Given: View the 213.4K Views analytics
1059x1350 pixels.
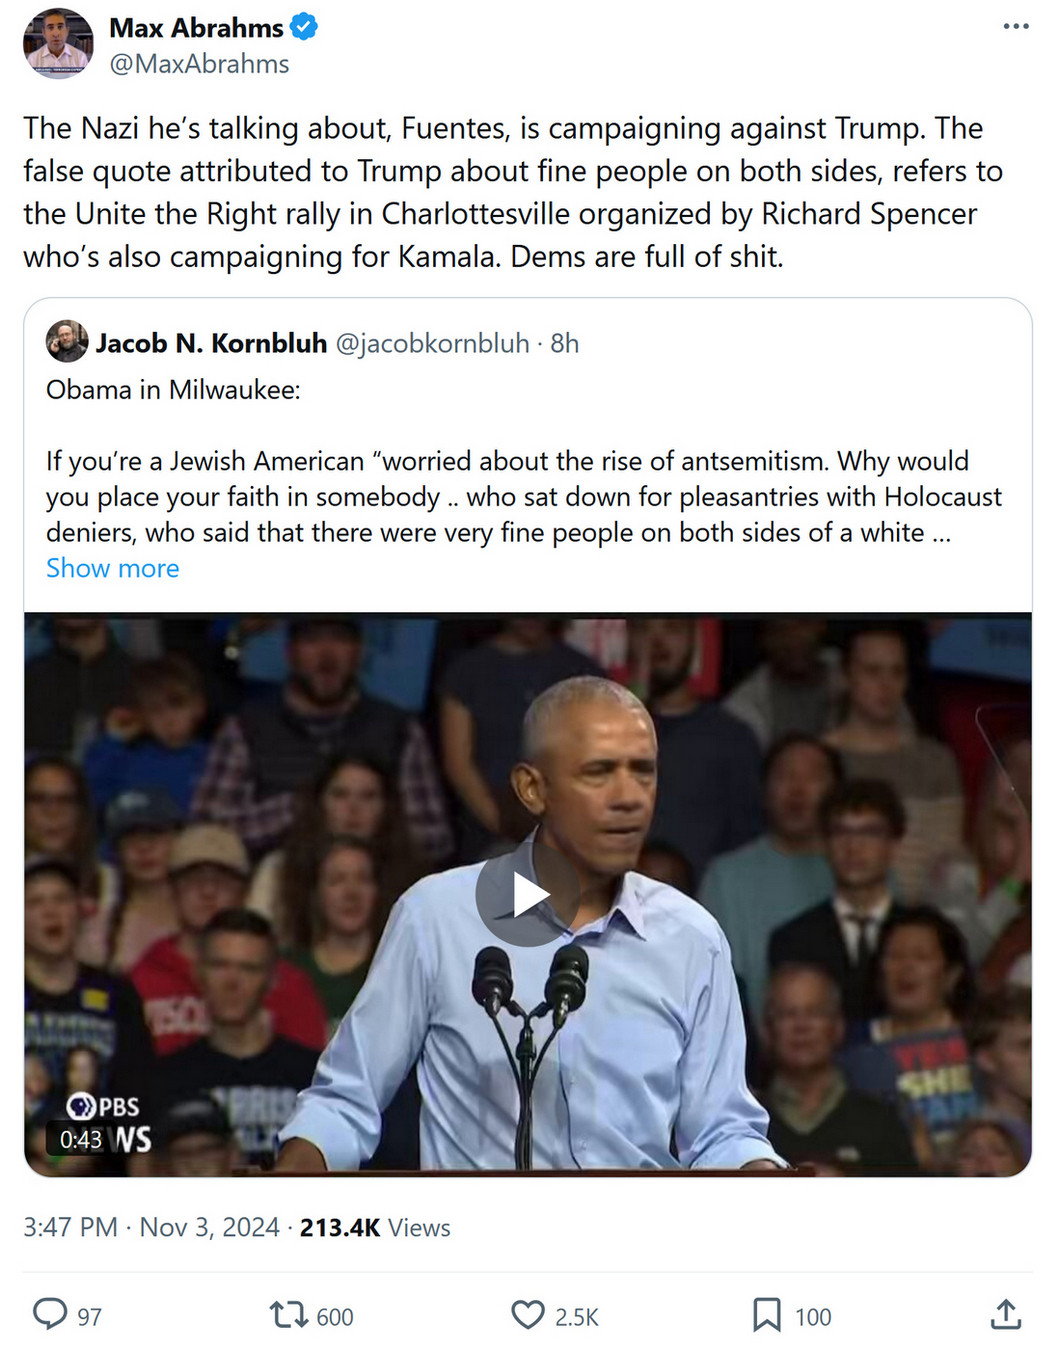Looking at the screenshot, I should [375, 1227].
